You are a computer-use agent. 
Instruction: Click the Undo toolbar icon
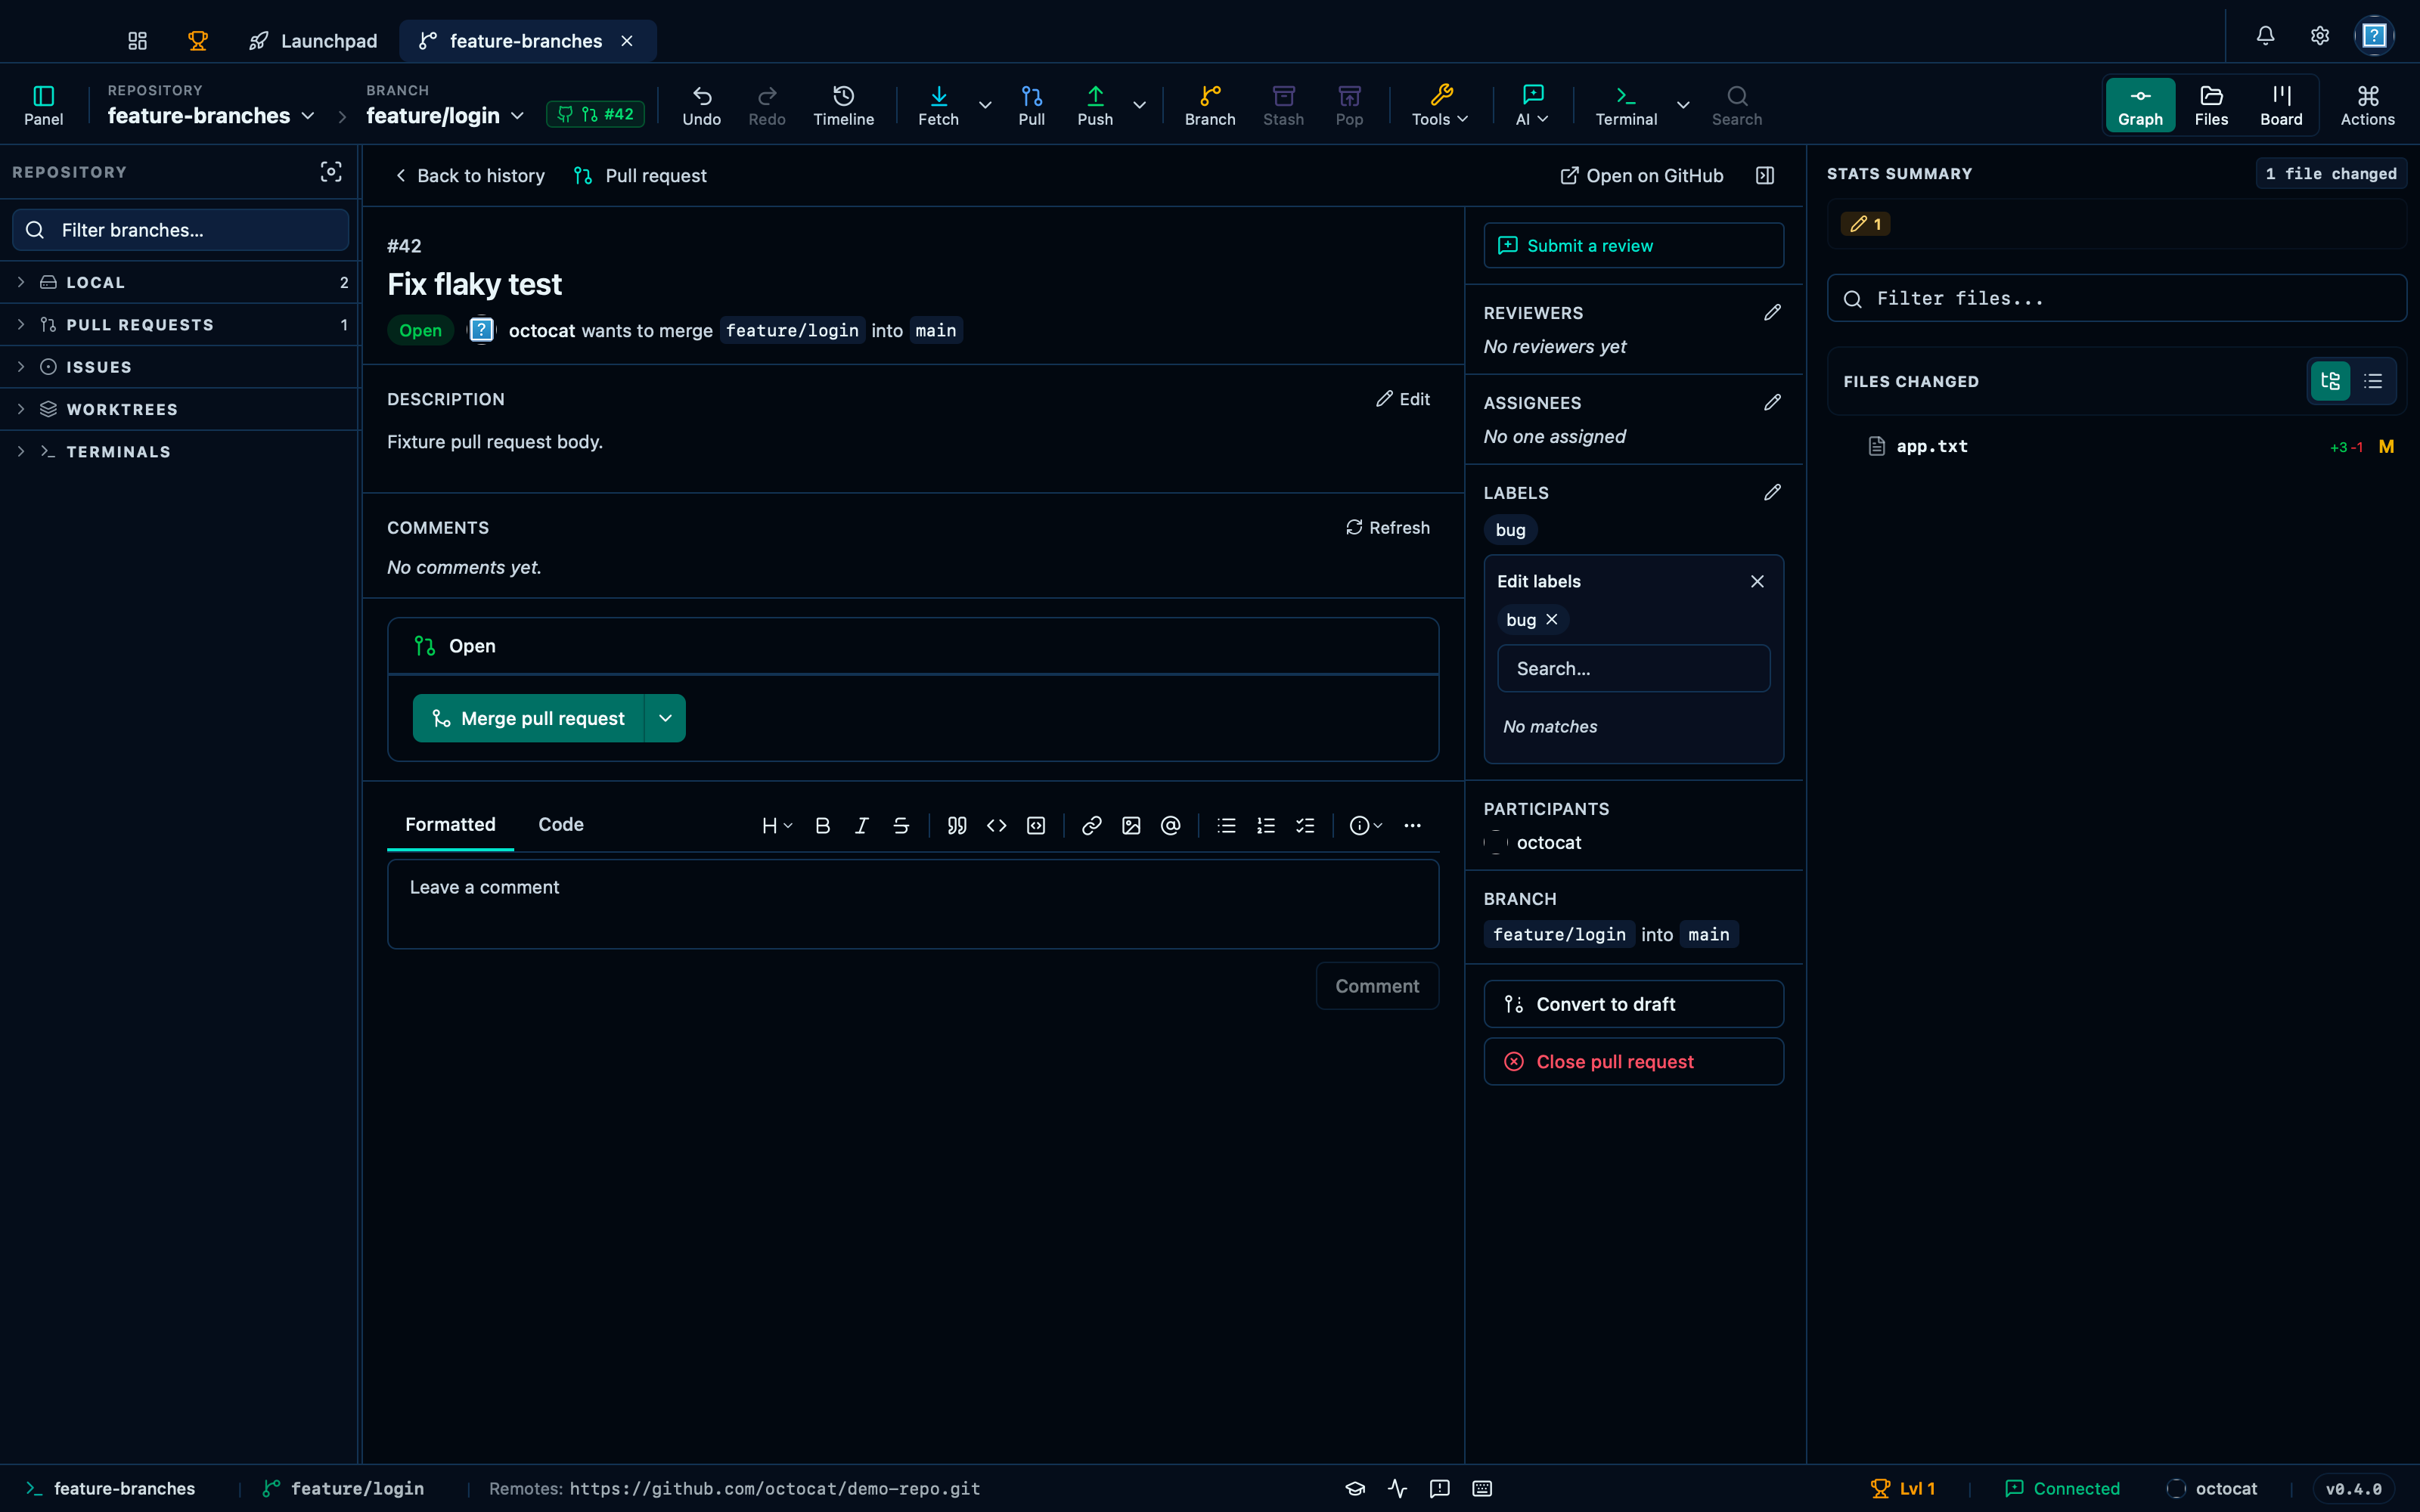701,105
